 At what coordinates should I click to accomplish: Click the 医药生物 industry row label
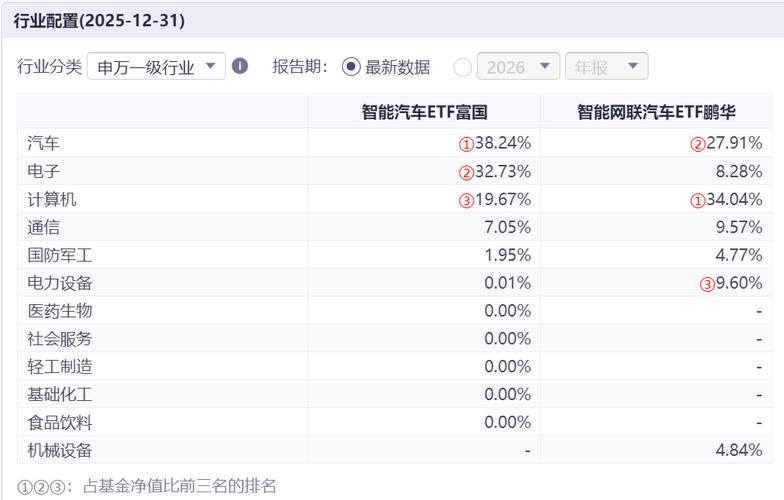(x=60, y=310)
